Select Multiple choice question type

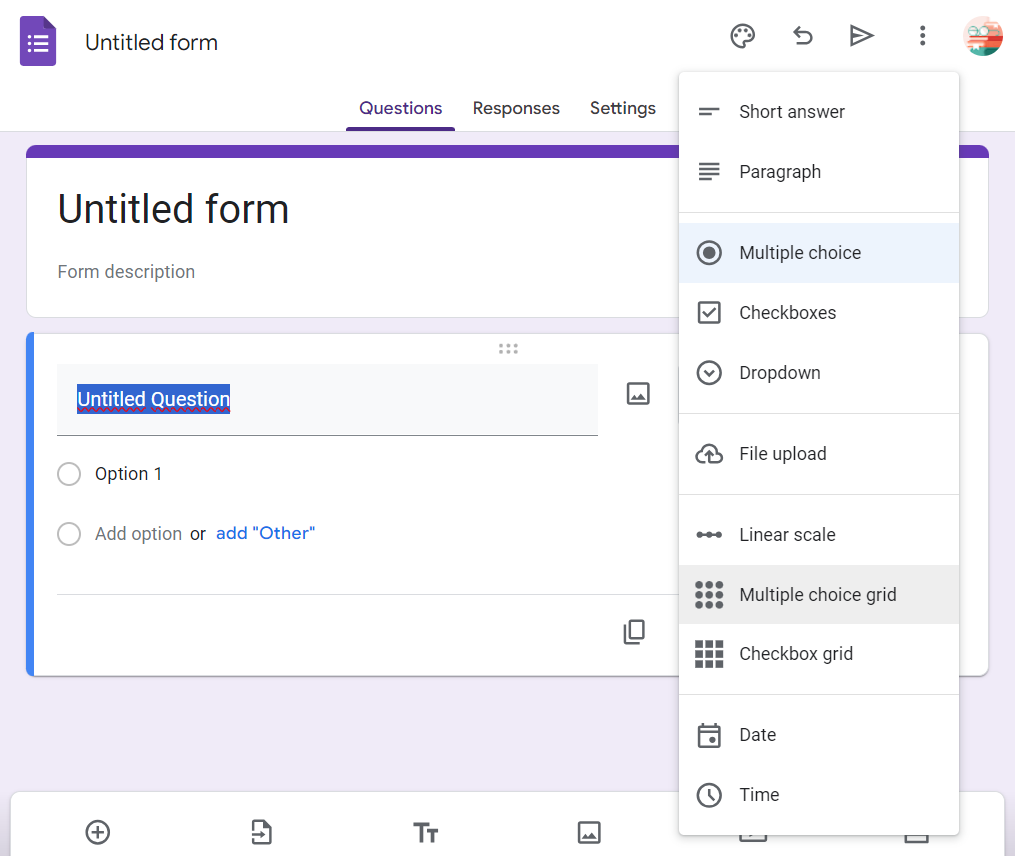819,253
